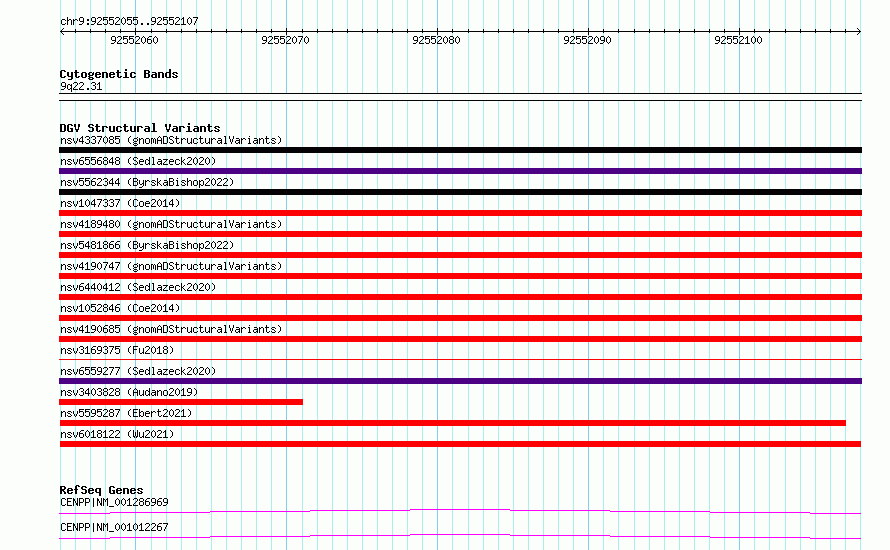Open variant nsv1052846 (Coe2014) label
This screenshot has height=550, width=890.
120,308
